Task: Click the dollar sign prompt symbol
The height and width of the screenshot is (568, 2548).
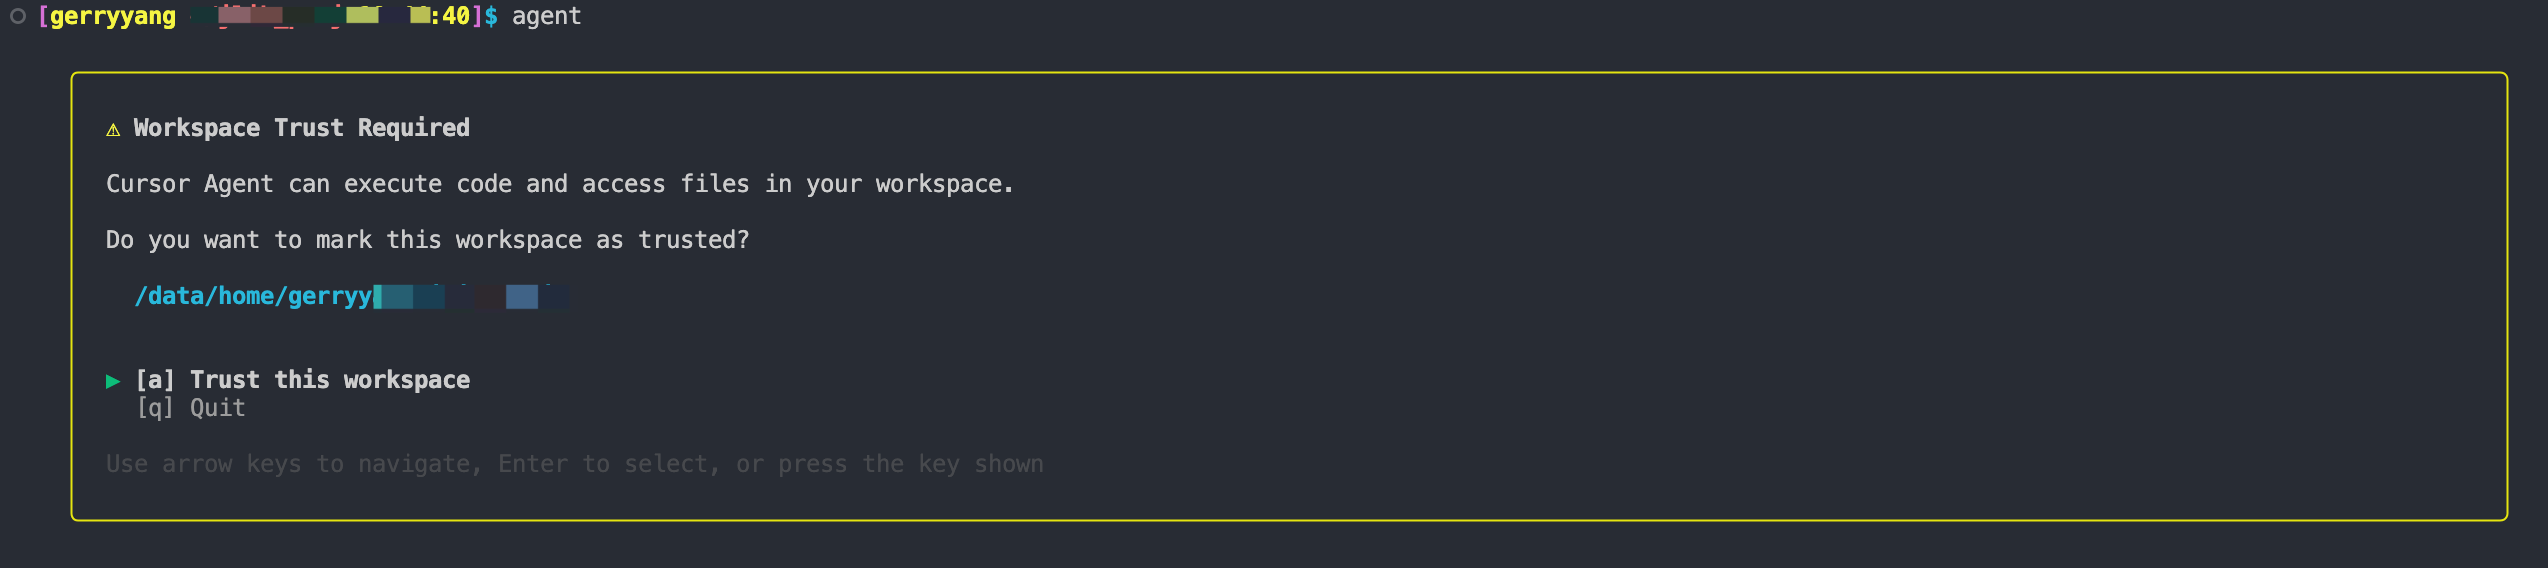Action: [491, 16]
